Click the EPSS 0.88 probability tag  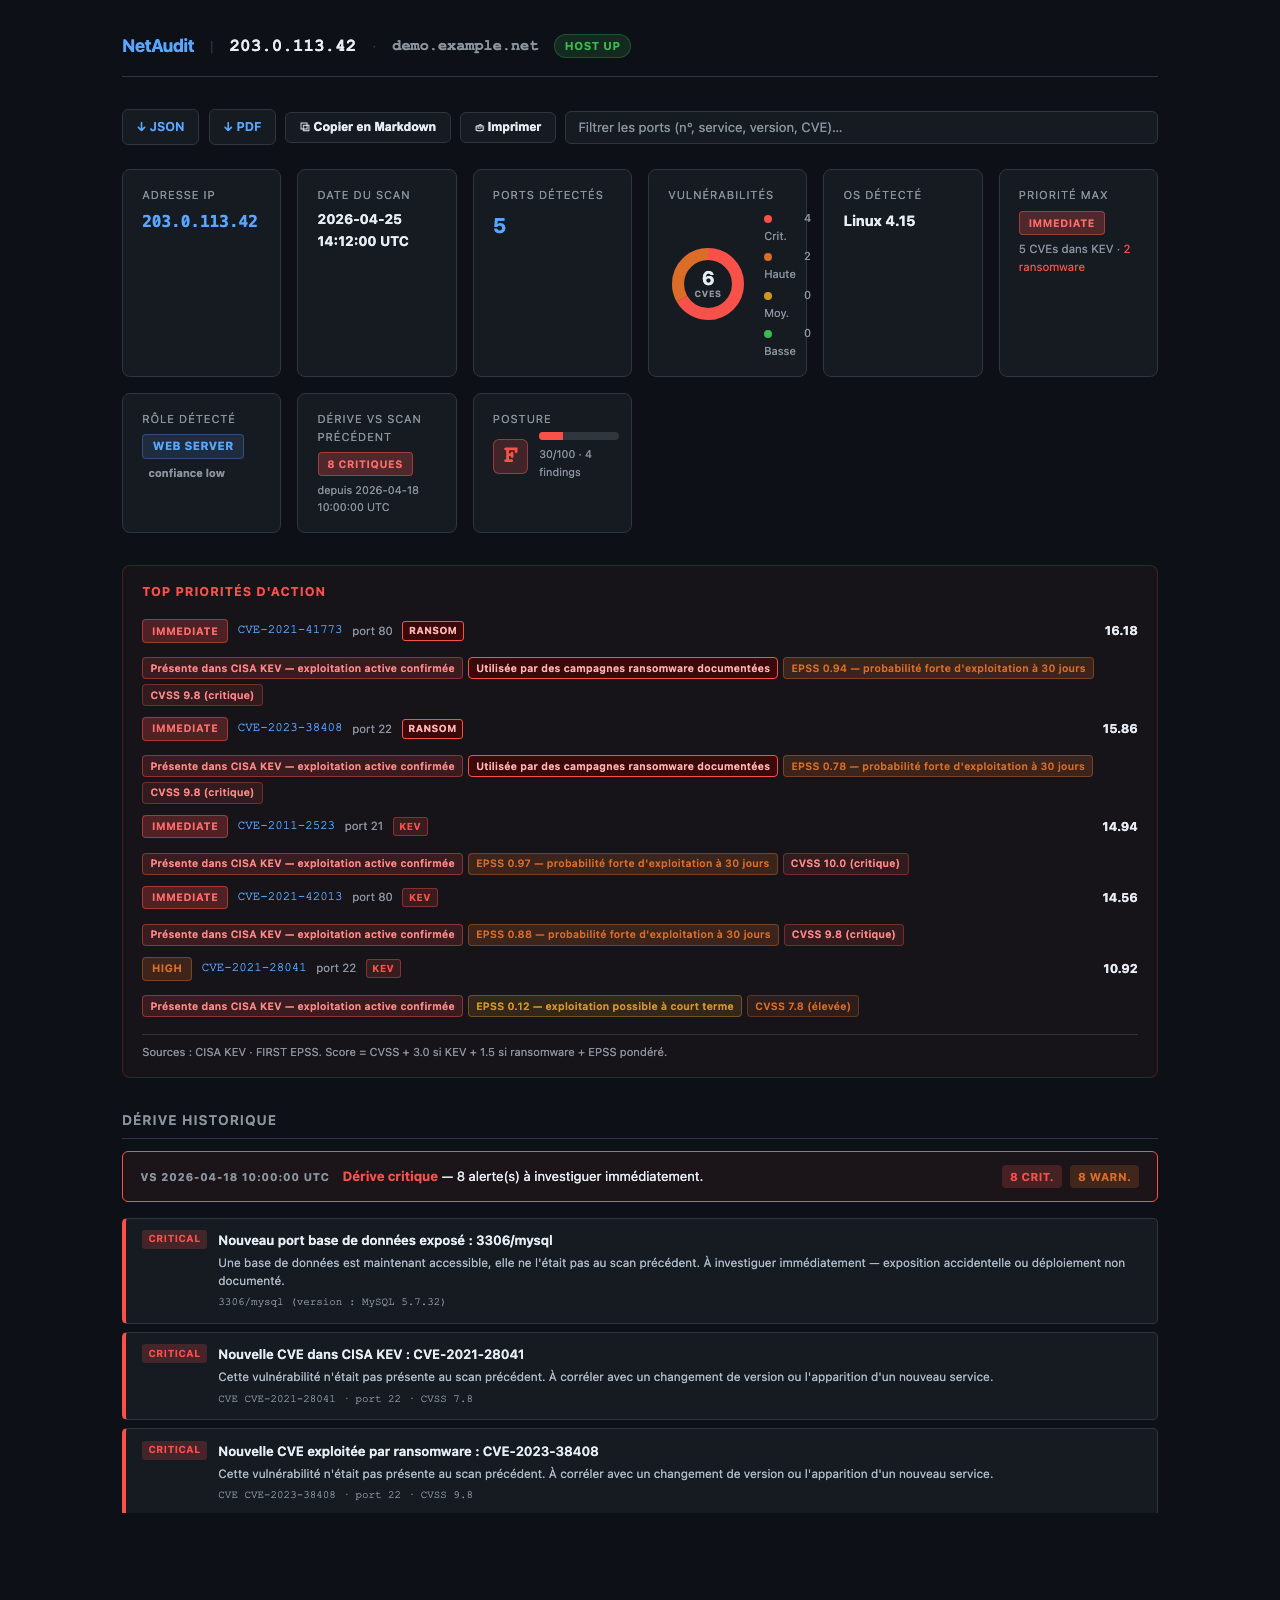pos(623,934)
